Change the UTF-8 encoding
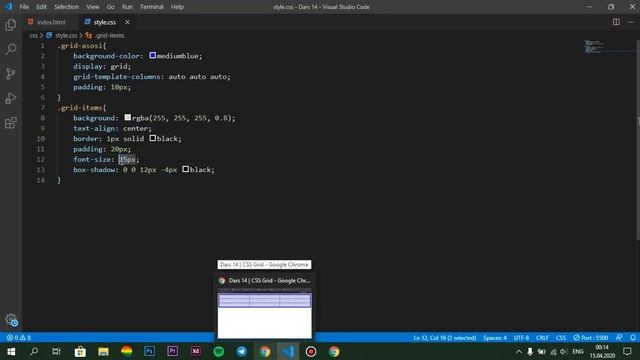The width and height of the screenshot is (640, 360). point(521,338)
